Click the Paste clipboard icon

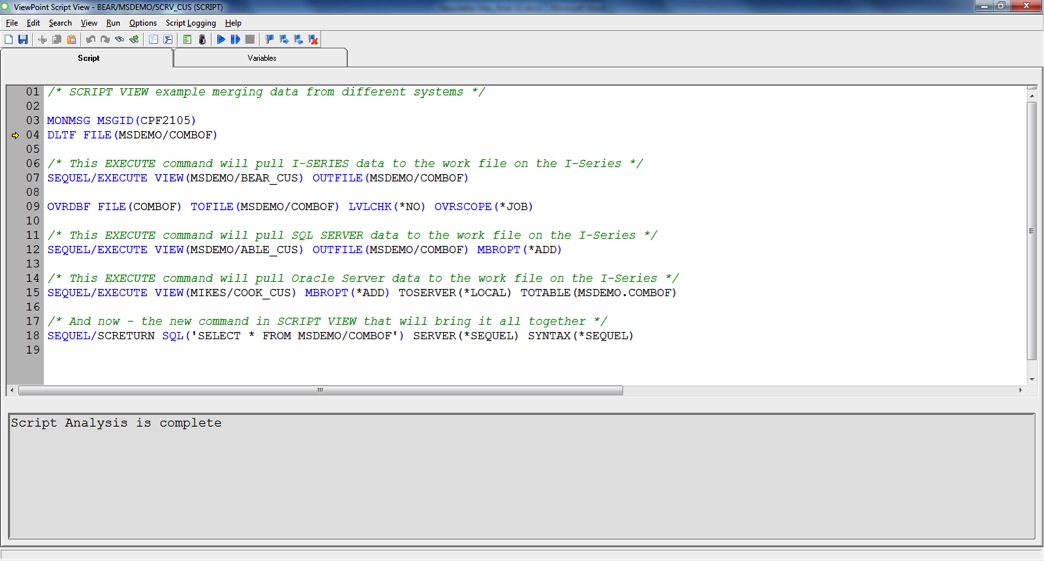tap(72, 40)
